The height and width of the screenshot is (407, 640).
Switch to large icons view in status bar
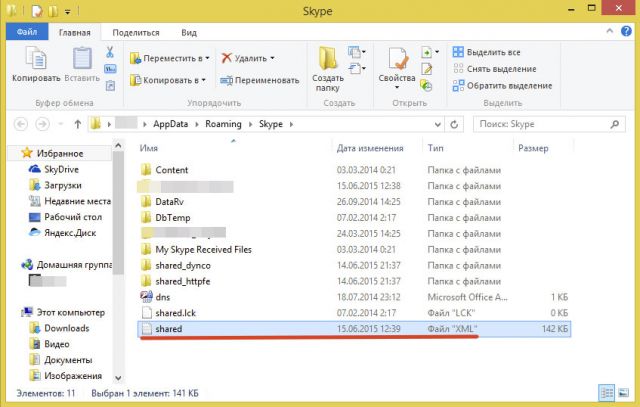[623, 393]
